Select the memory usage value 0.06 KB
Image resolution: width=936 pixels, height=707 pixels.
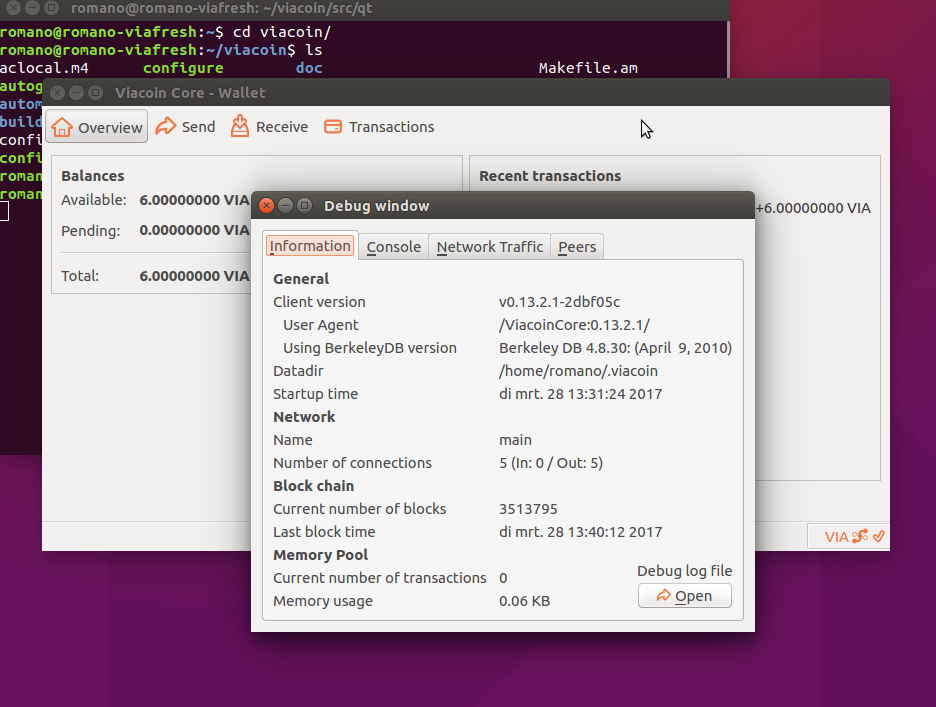(x=524, y=601)
